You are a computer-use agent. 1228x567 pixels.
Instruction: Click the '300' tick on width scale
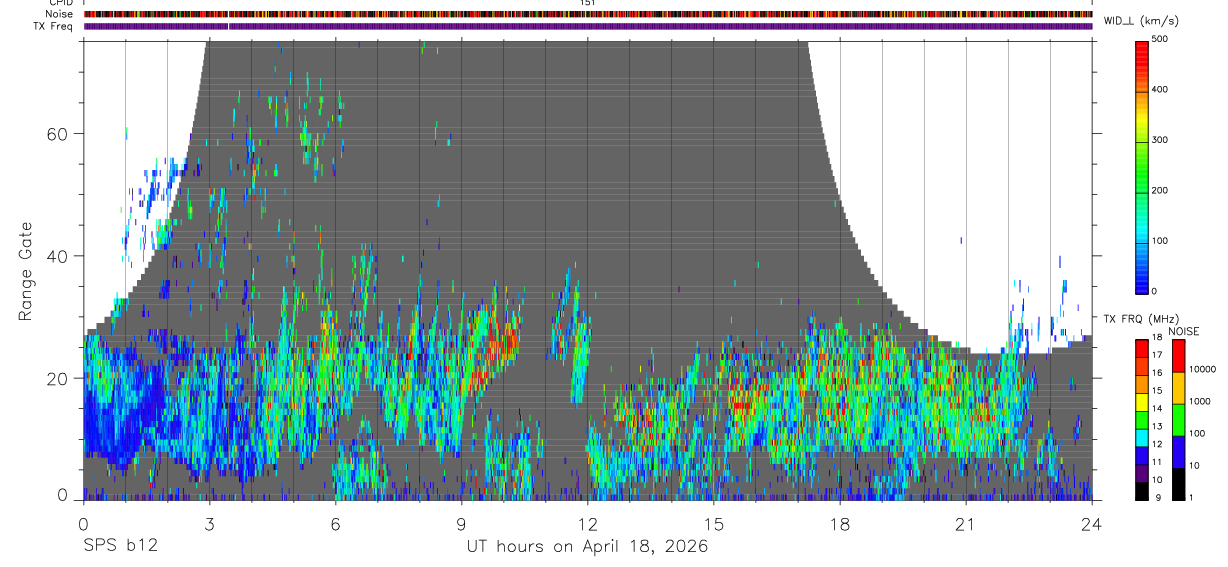(x=1160, y=141)
